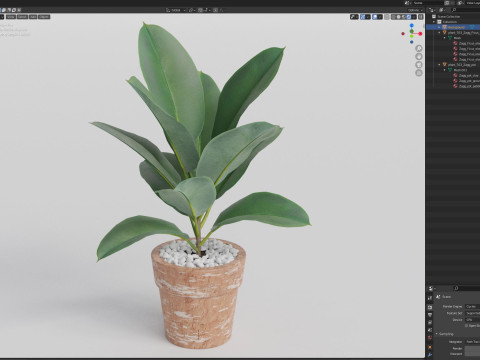Open the View Layer properties tab
The height and width of the screenshot is (360, 480).
(x=430, y=322)
